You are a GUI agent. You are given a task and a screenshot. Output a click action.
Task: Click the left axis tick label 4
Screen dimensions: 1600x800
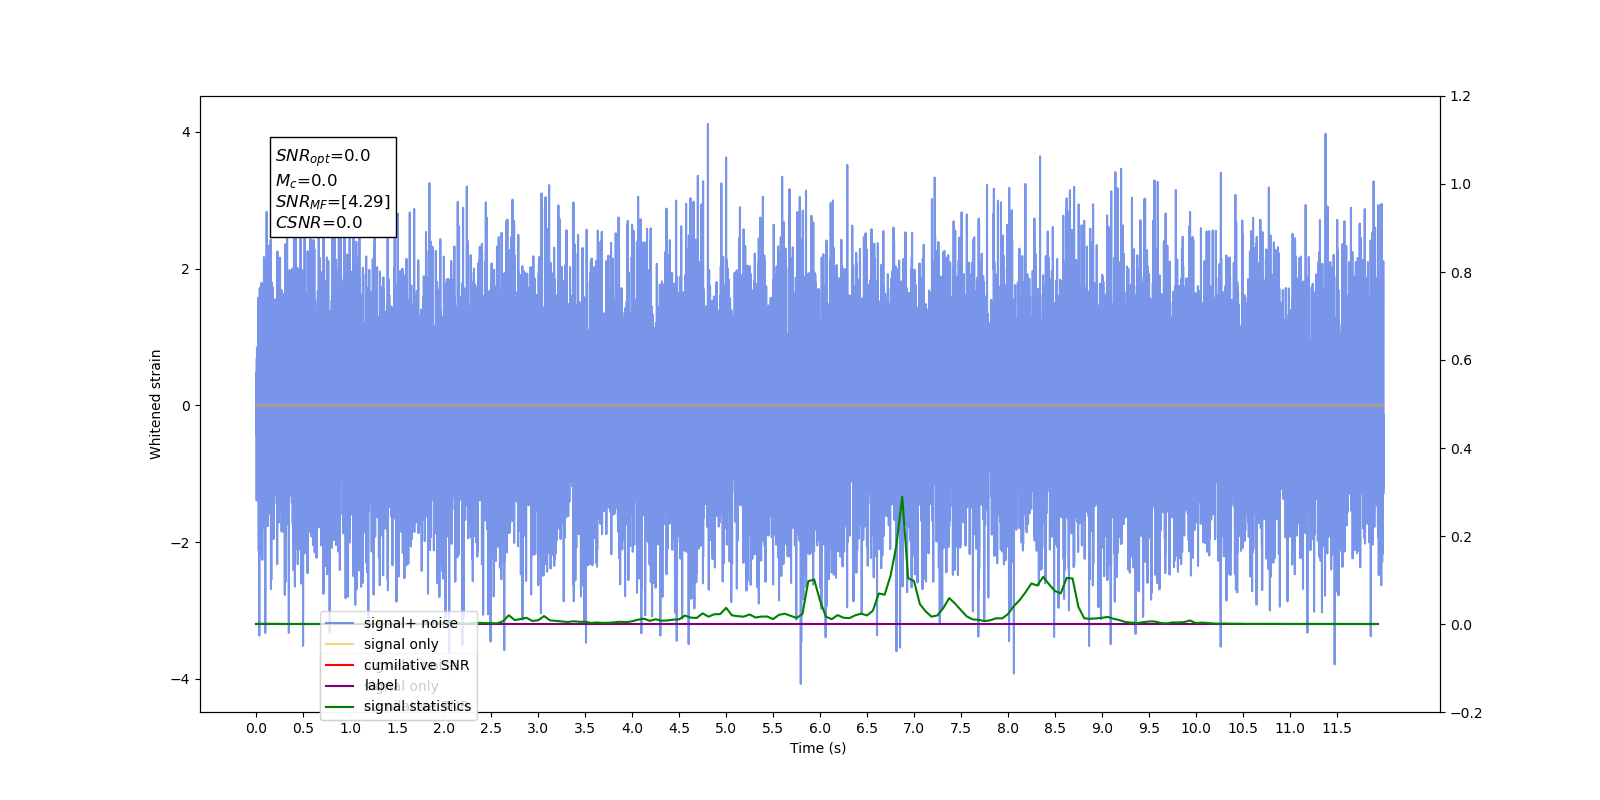[186, 132]
